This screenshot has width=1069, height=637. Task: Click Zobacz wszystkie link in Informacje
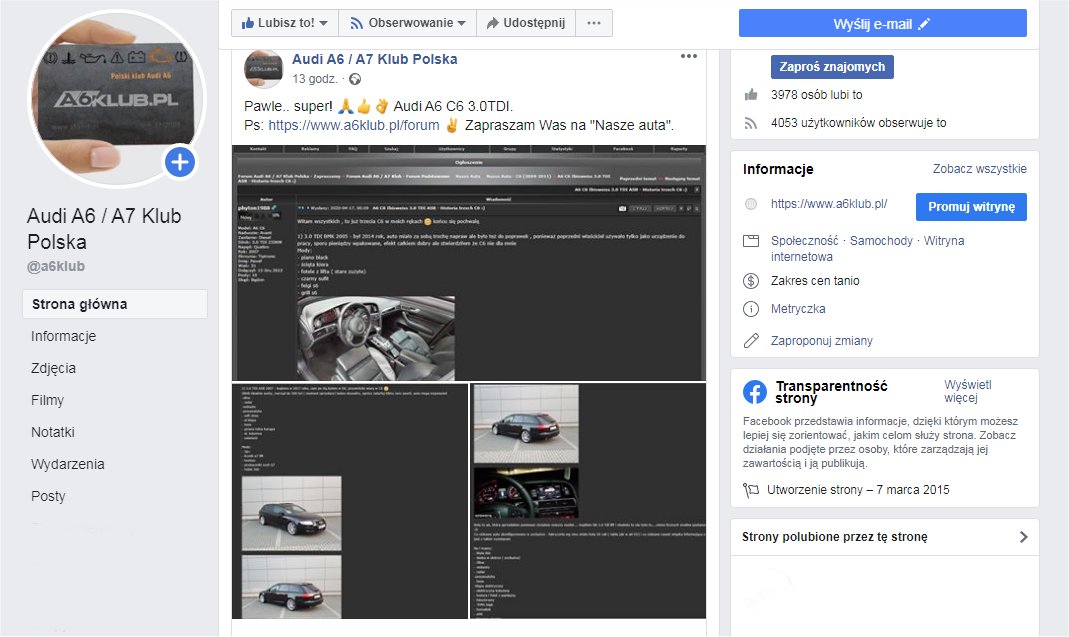click(979, 168)
